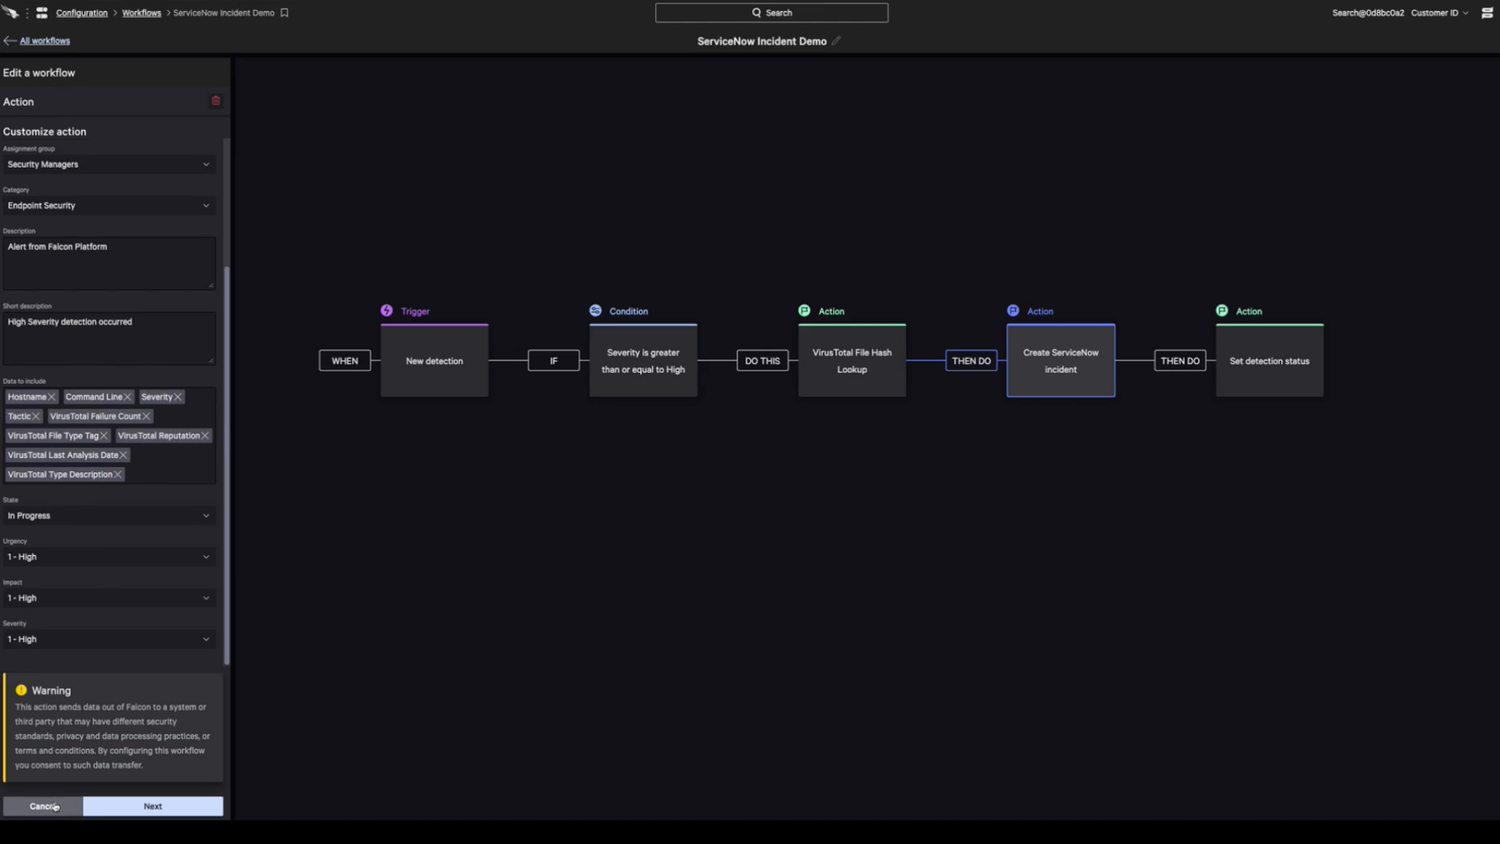Select the New detection trigger node
This screenshot has width=1500, height=844.
click(x=435, y=361)
